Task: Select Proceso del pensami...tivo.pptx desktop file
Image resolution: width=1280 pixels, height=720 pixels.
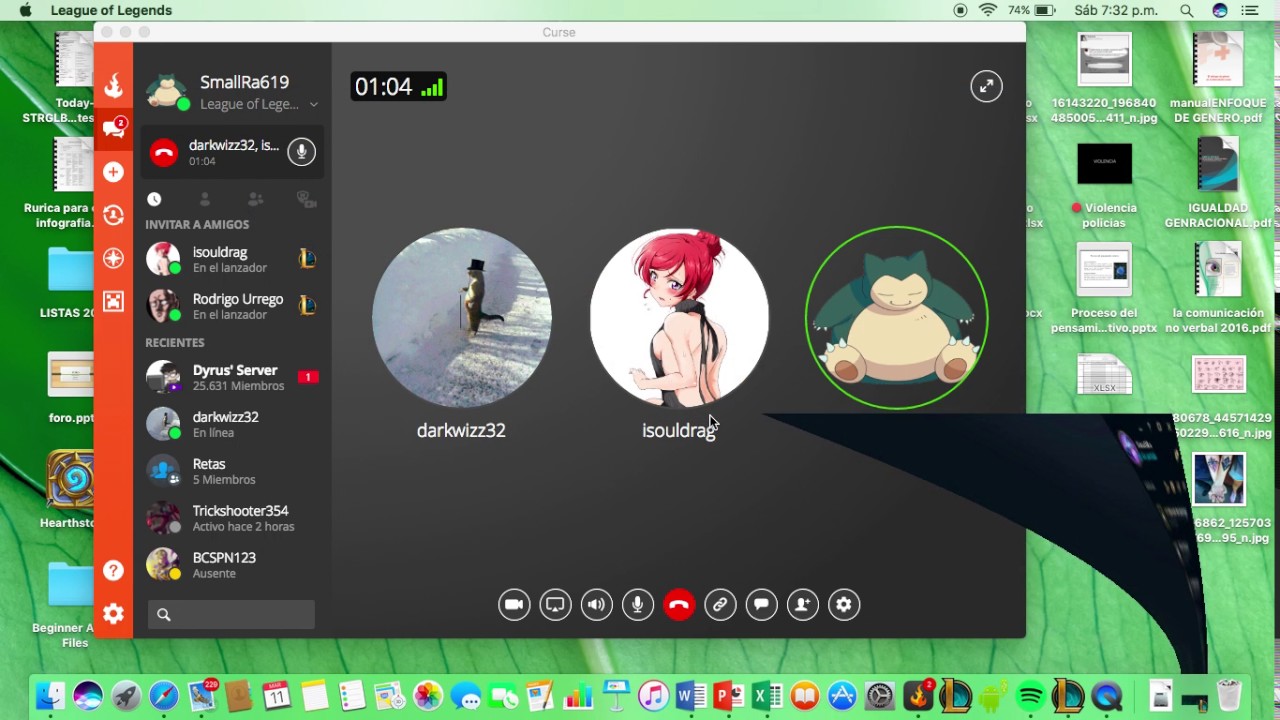Action: [x=1105, y=289]
